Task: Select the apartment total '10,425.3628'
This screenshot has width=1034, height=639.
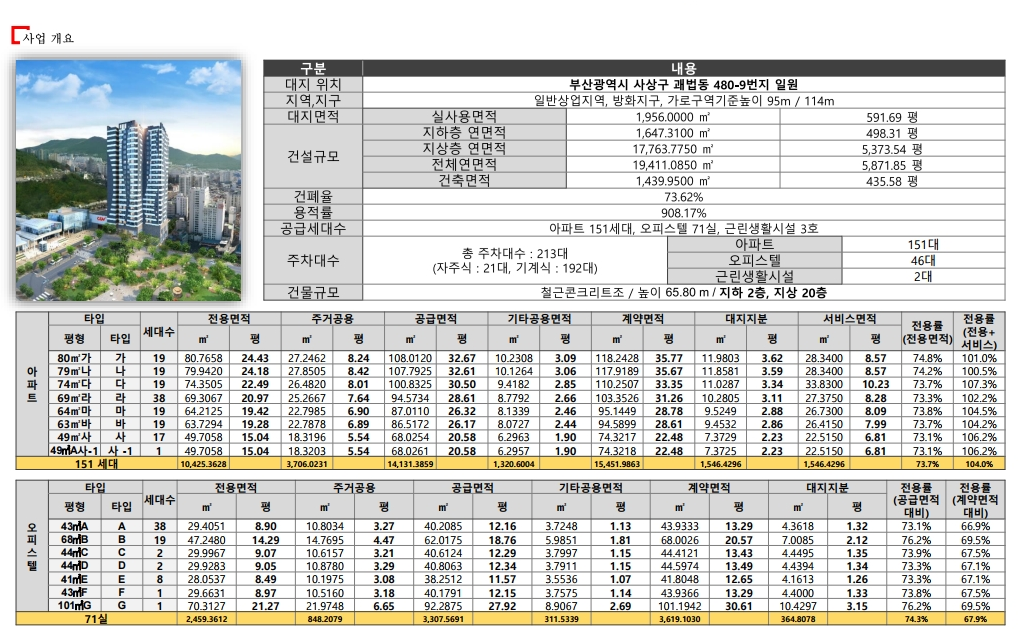Action: pos(204,464)
